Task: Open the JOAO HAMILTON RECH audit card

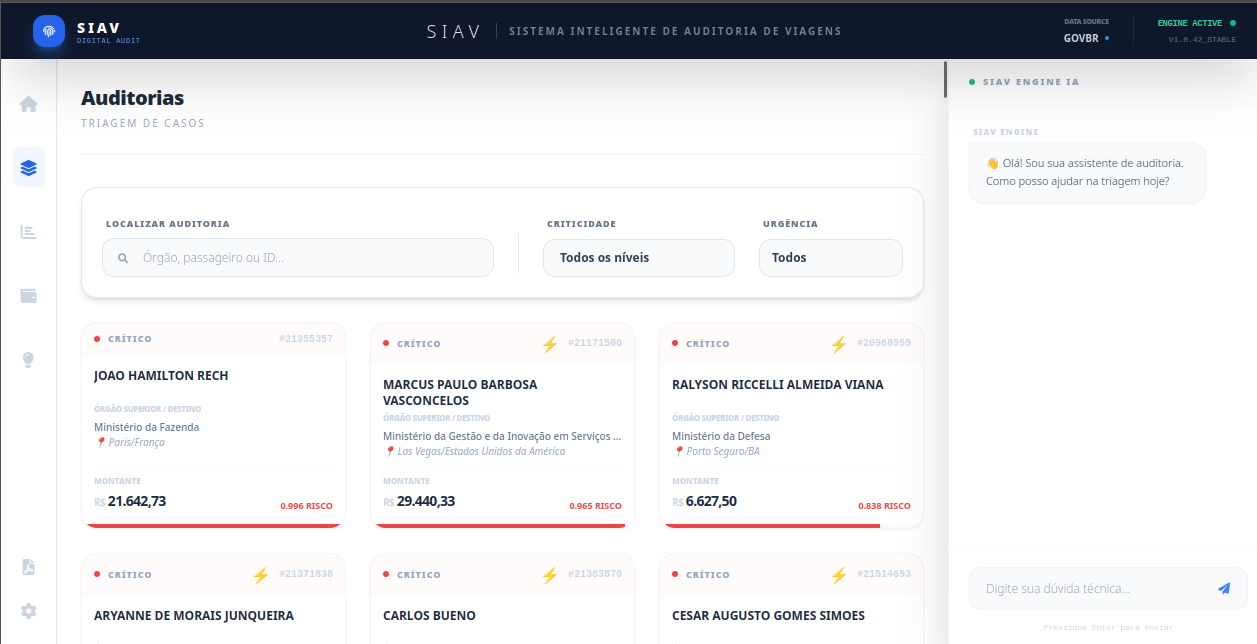Action: 213,425
